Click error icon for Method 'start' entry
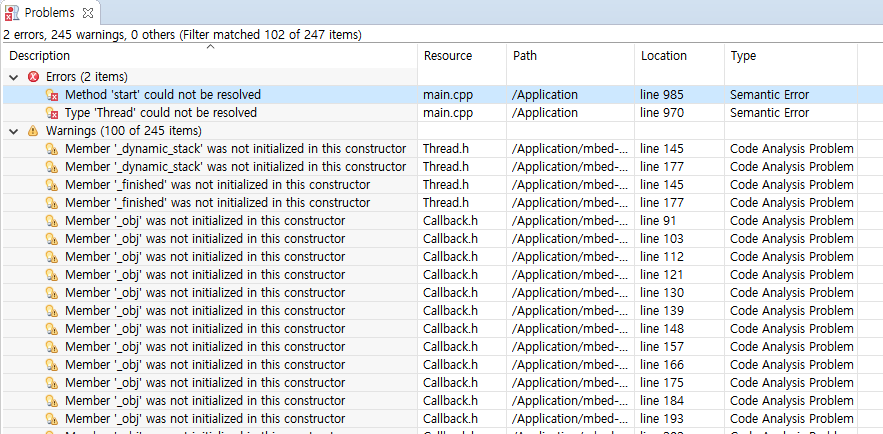This screenshot has height=434, width=883. 52,95
